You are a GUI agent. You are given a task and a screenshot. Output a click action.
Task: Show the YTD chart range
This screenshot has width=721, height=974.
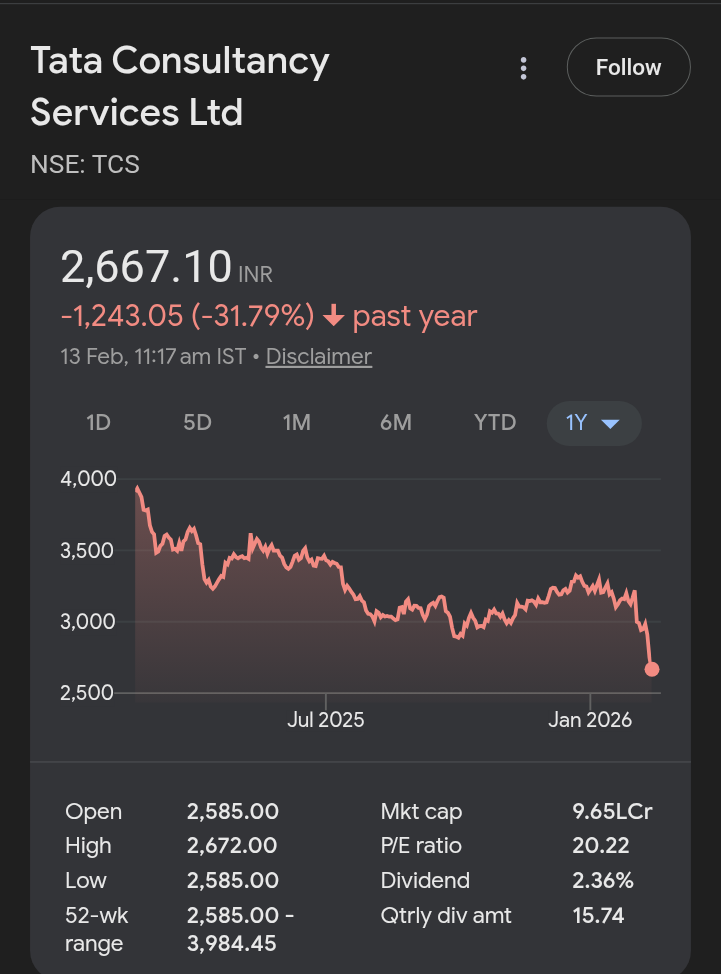pyautogui.click(x=495, y=423)
